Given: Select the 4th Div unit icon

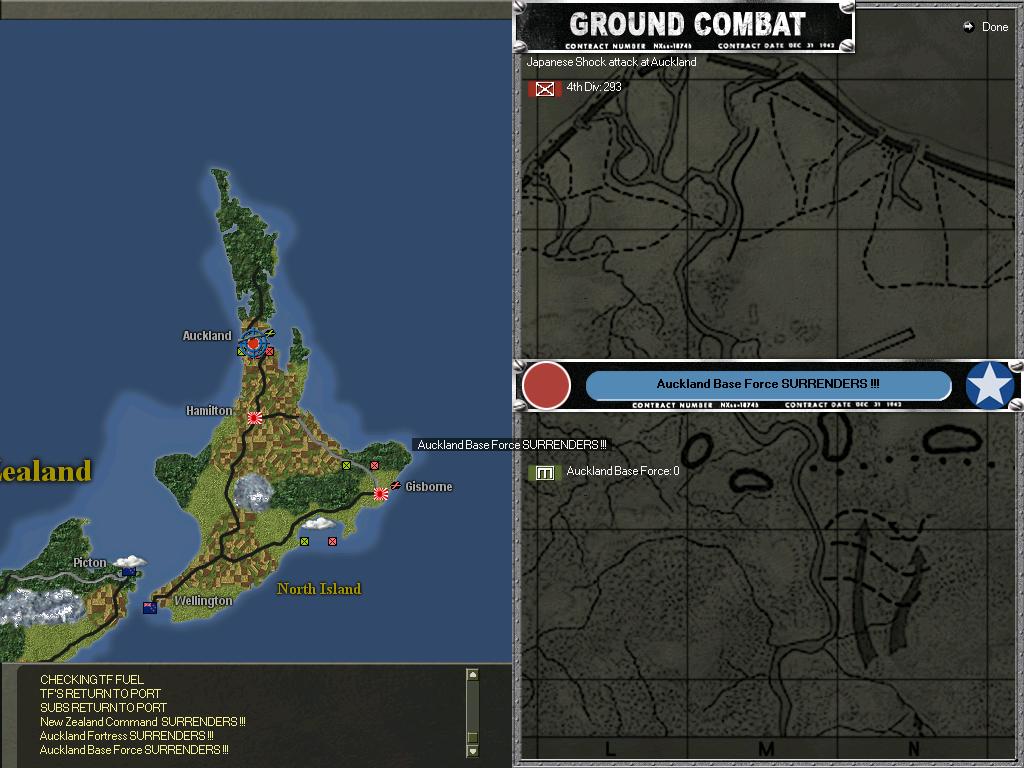Looking at the screenshot, I should [543, 88].
